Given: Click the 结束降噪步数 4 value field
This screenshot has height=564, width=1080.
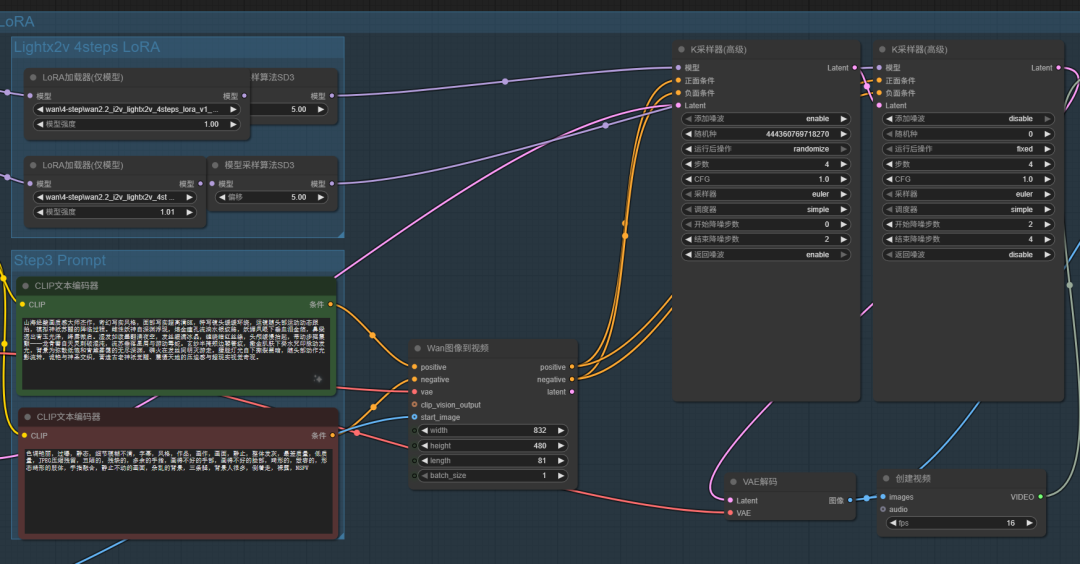Looking at the screenshot, I should pos(968,240).
